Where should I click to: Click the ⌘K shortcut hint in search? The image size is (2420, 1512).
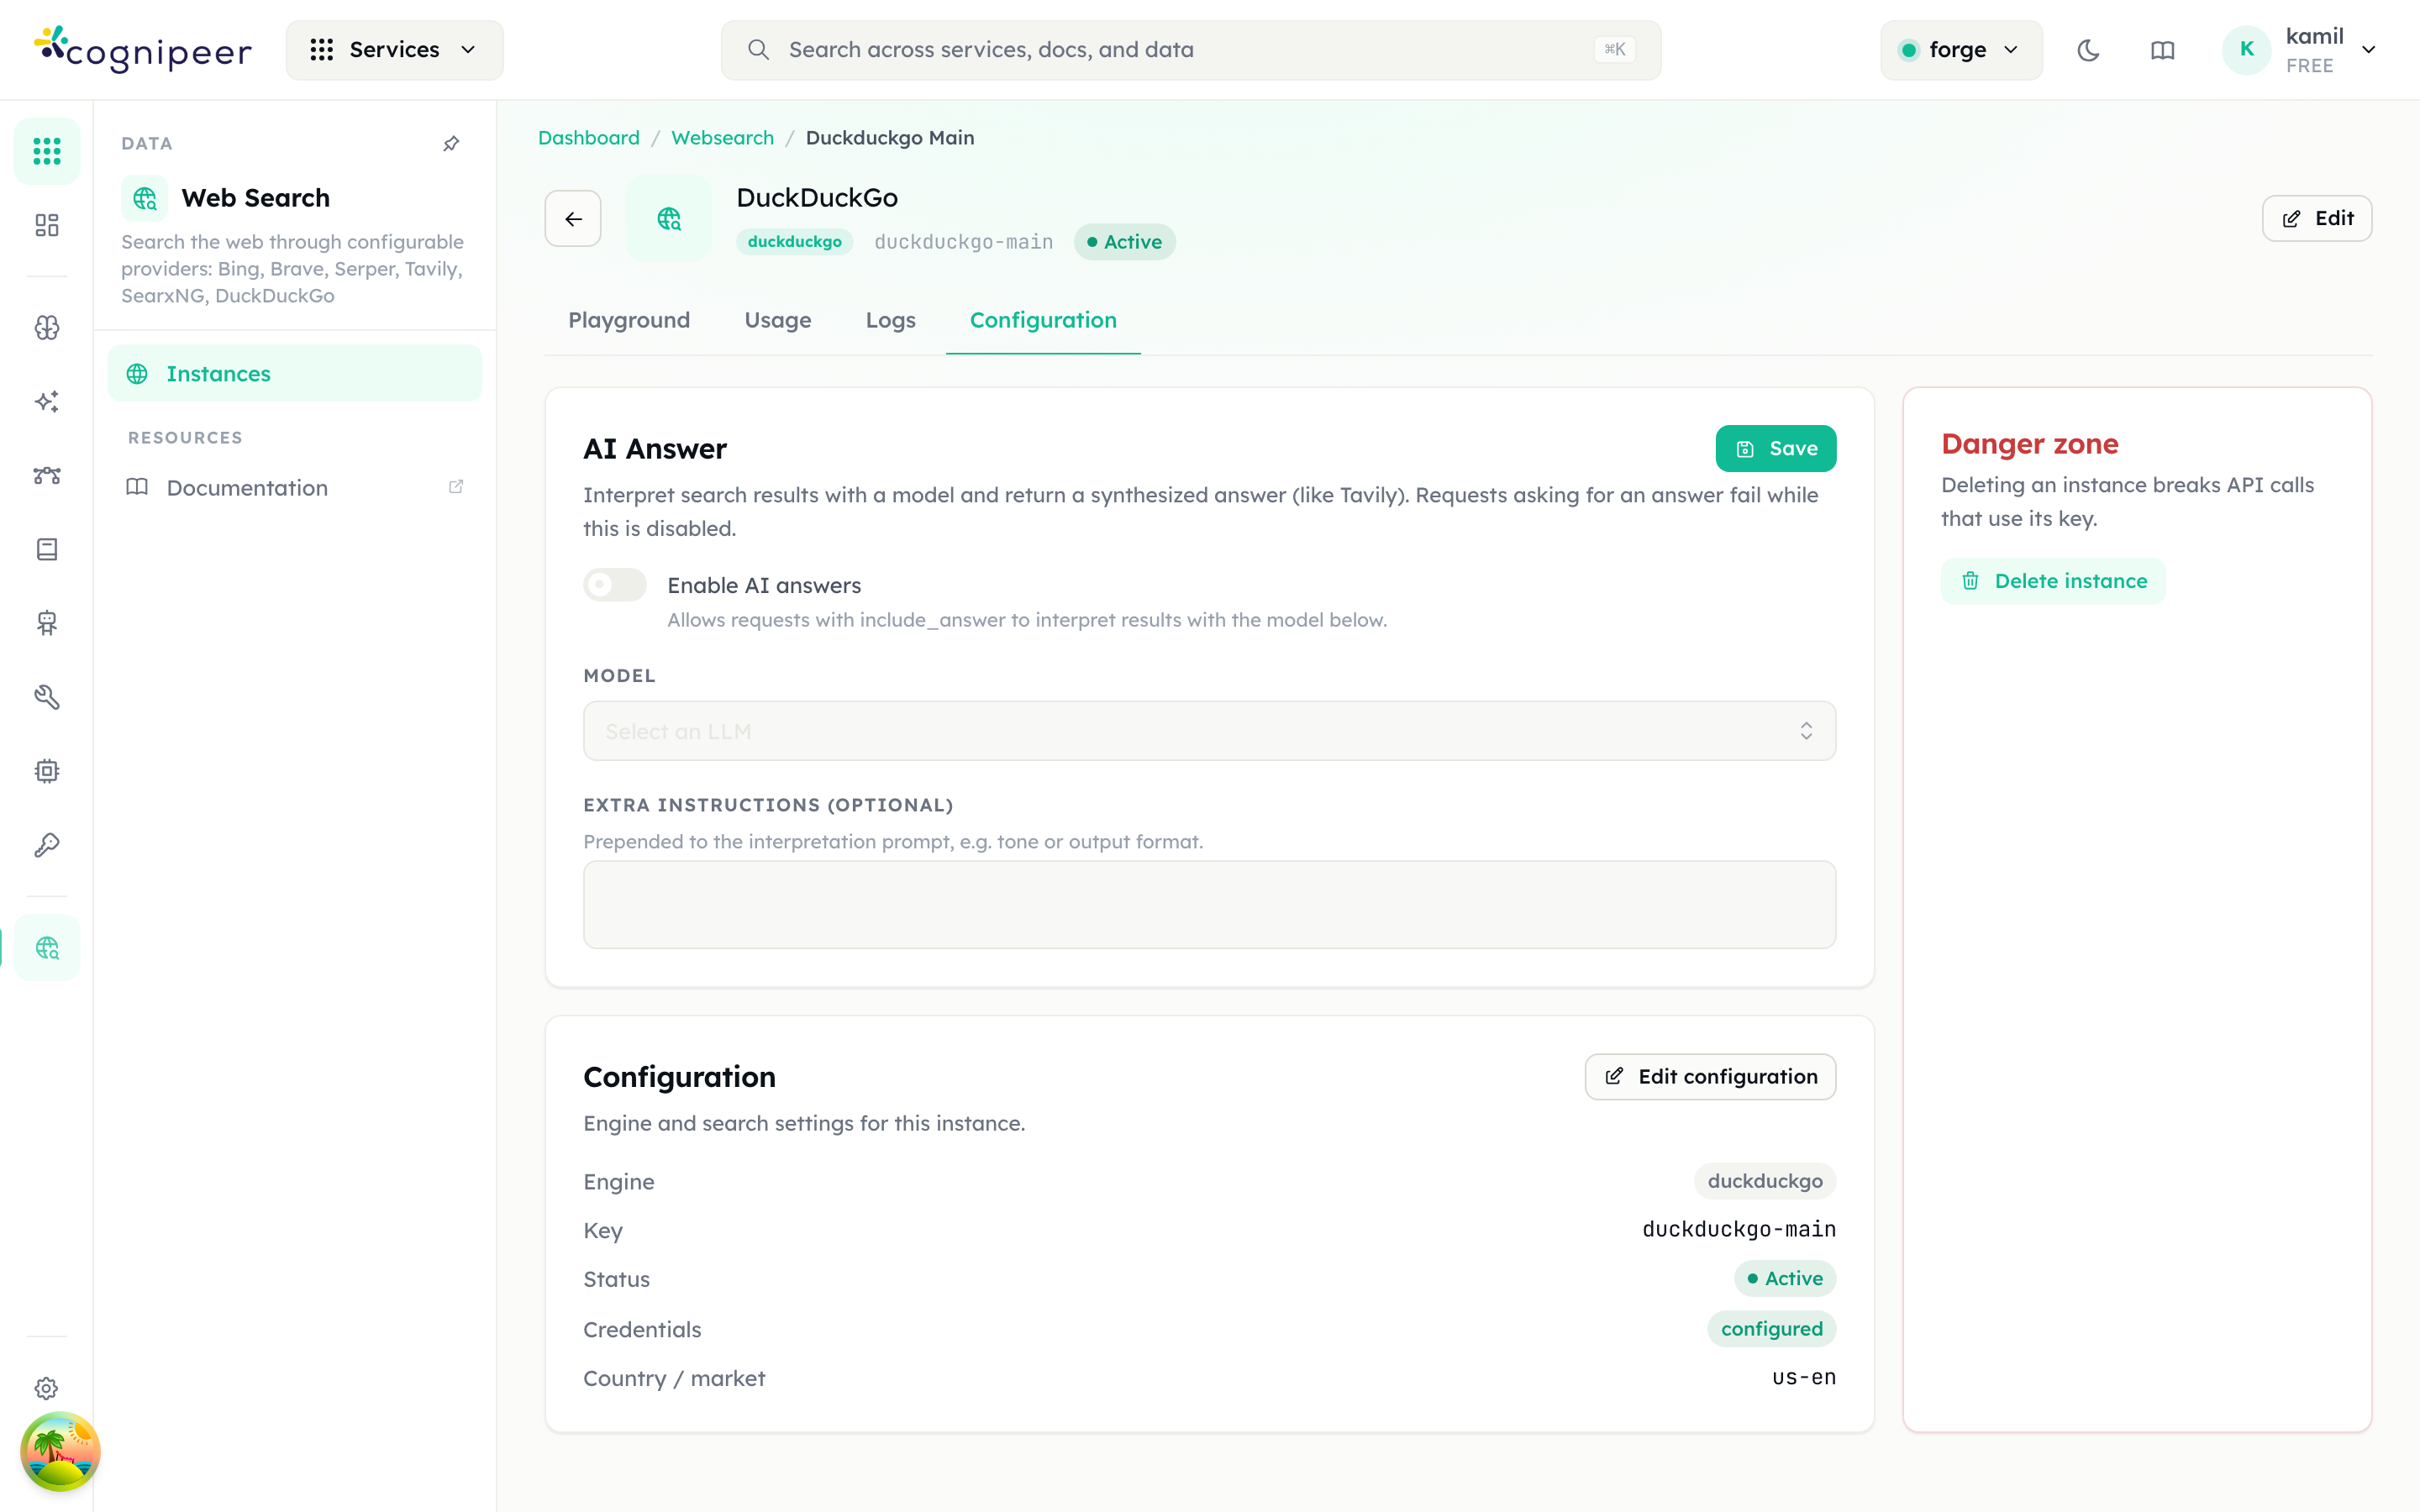point(1615,50)
